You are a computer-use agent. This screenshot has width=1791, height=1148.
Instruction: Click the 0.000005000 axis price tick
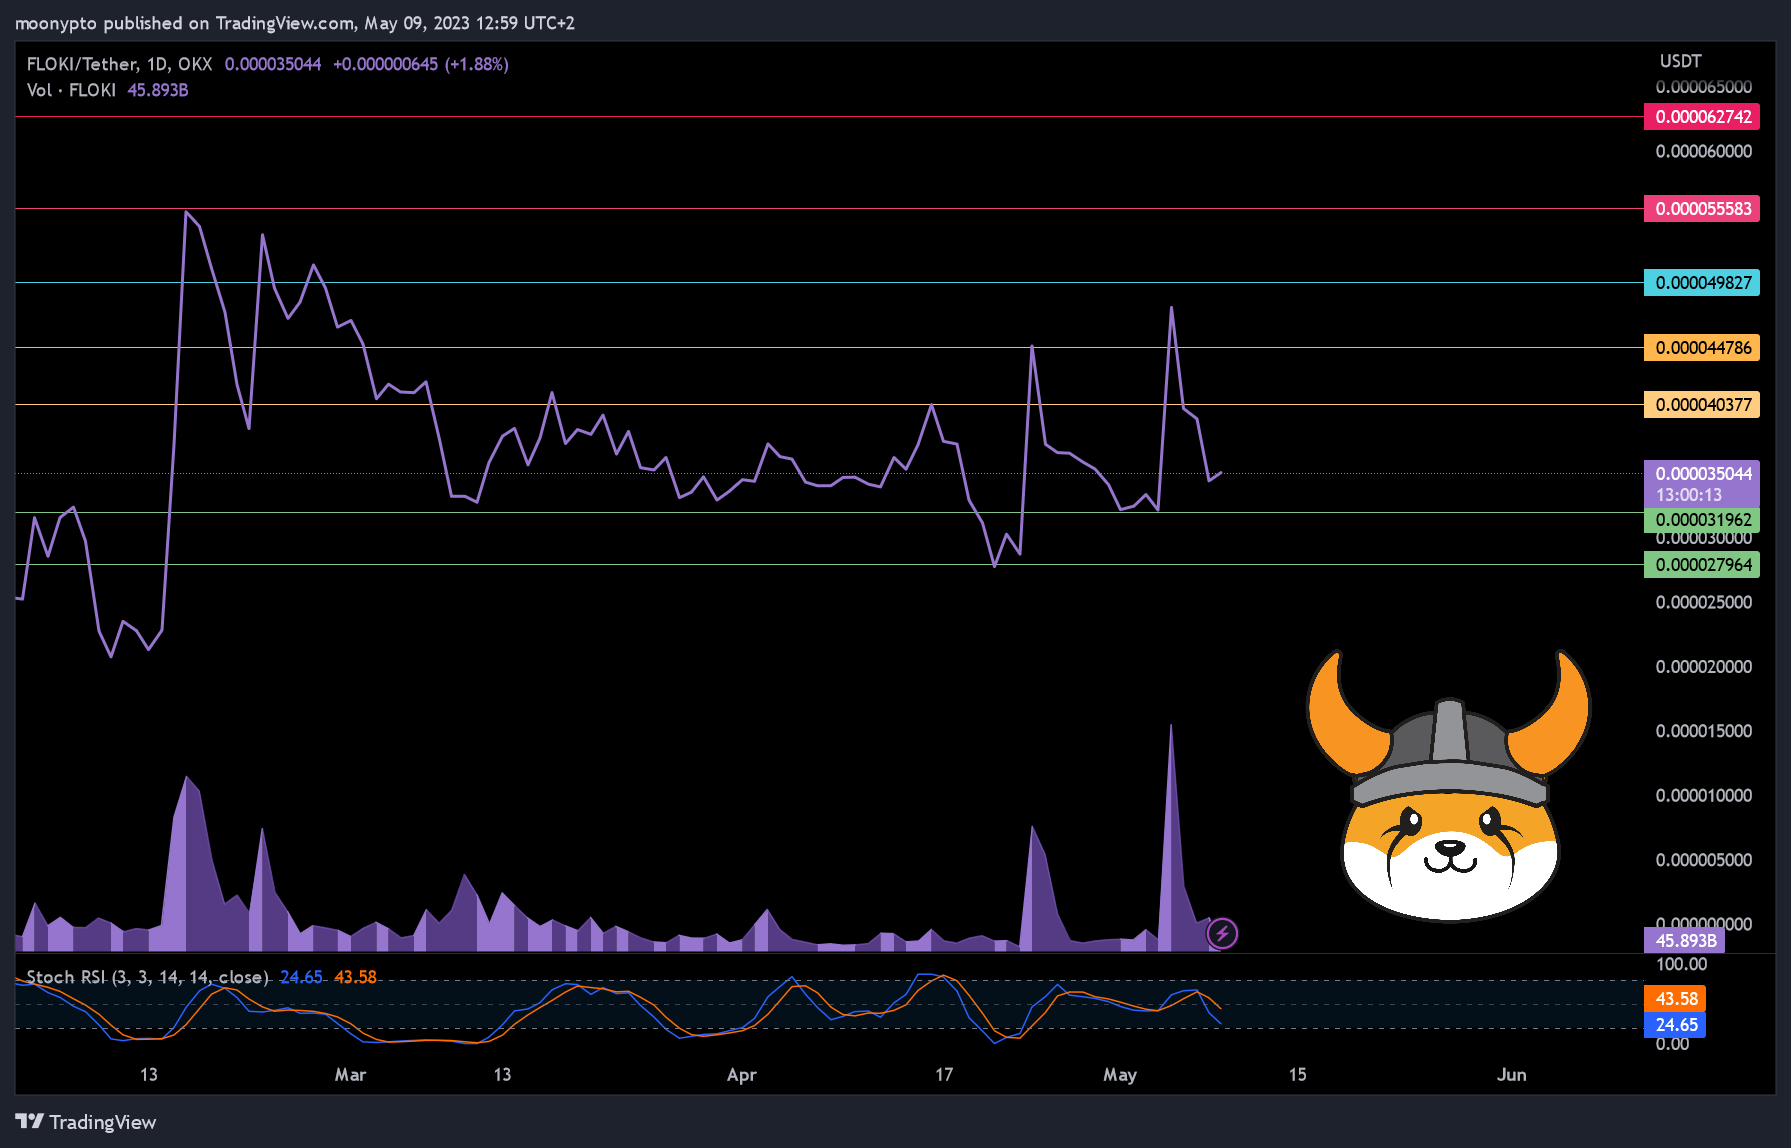pos(1703,860)
